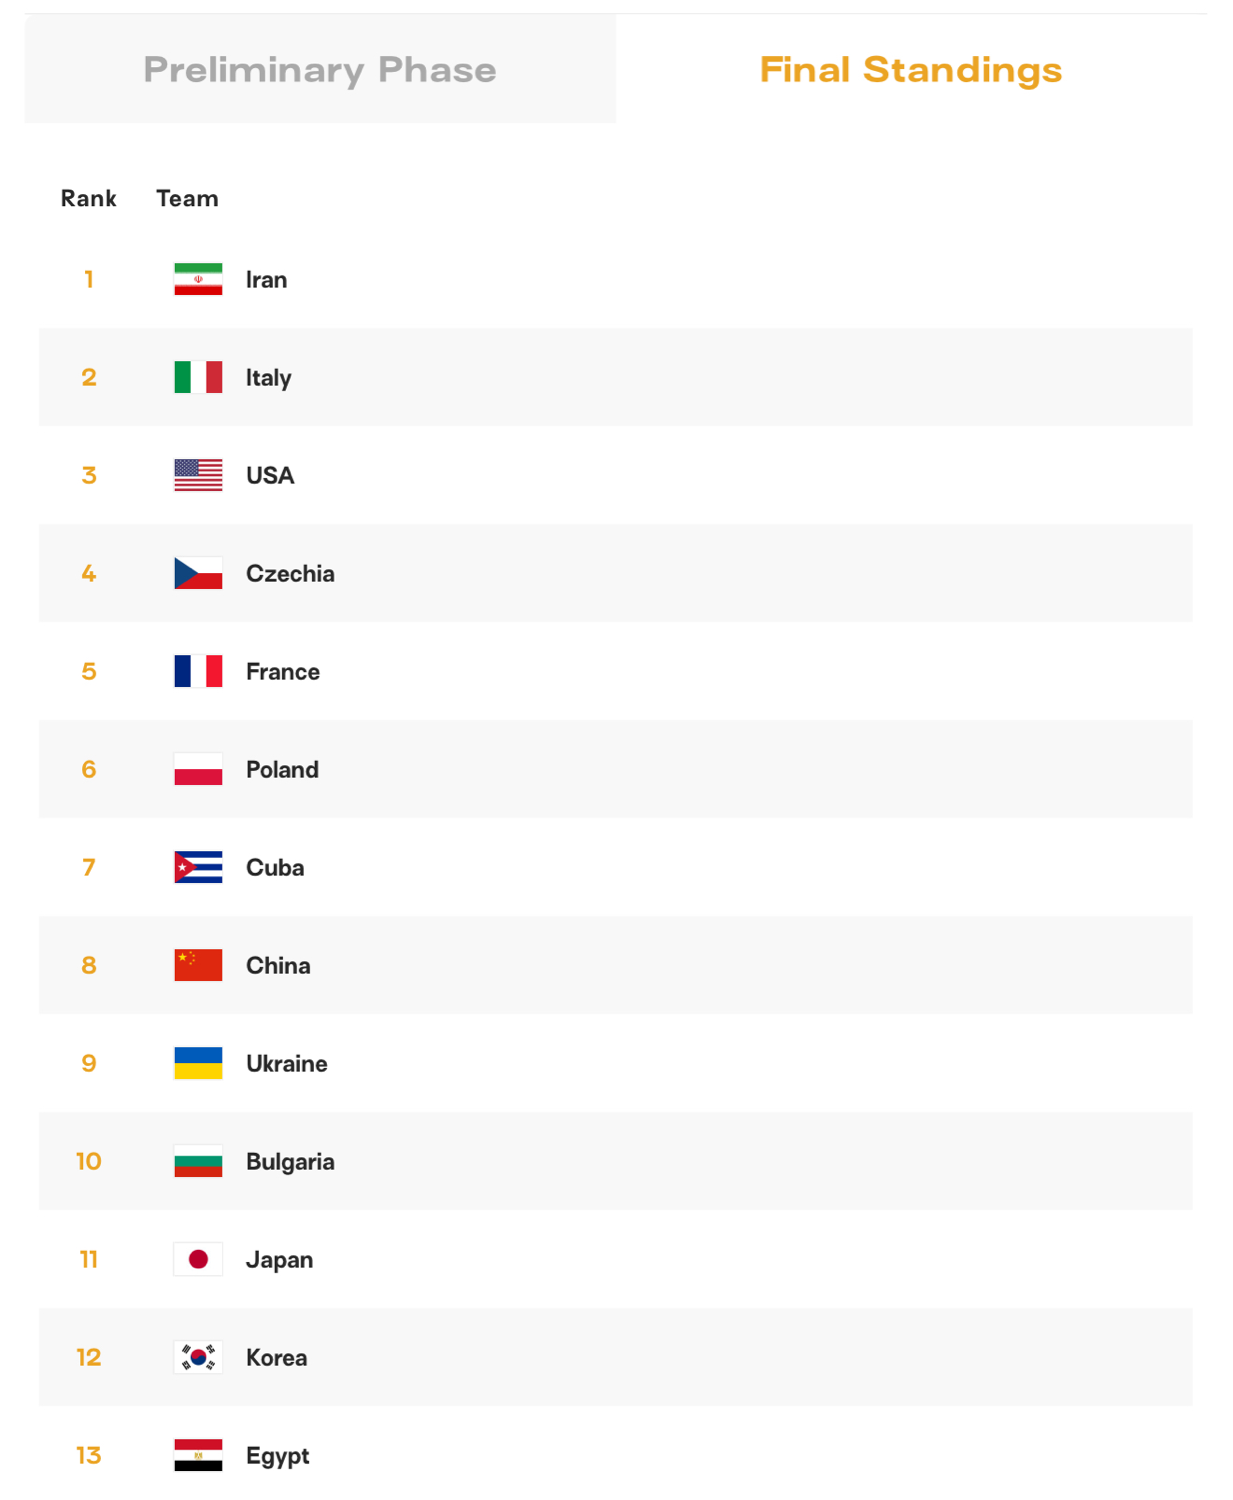Click the Cuba flag icon
Image resolution: width=1233 pixels, height=1500 pixels.
pos(198,867)
